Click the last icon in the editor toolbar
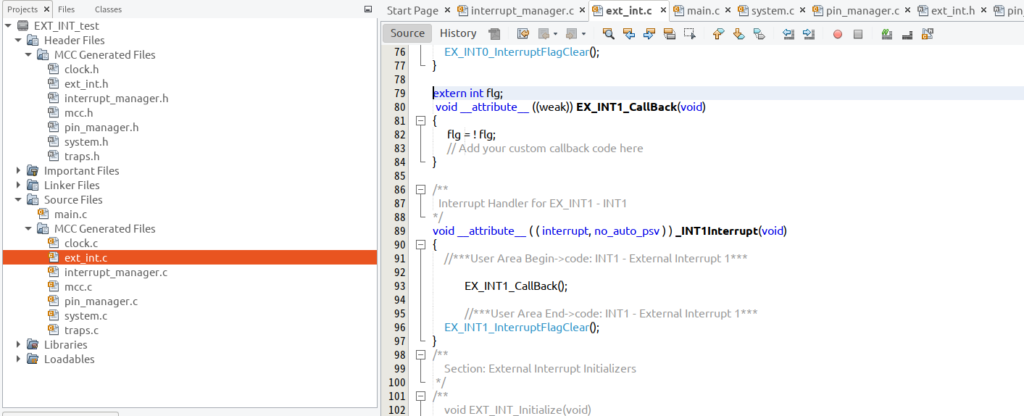1024x416 pixels. [927, 33]
